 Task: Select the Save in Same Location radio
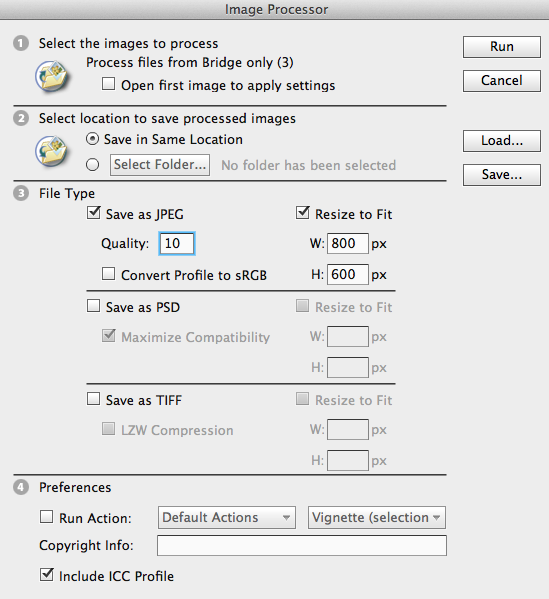coord(92,139)
